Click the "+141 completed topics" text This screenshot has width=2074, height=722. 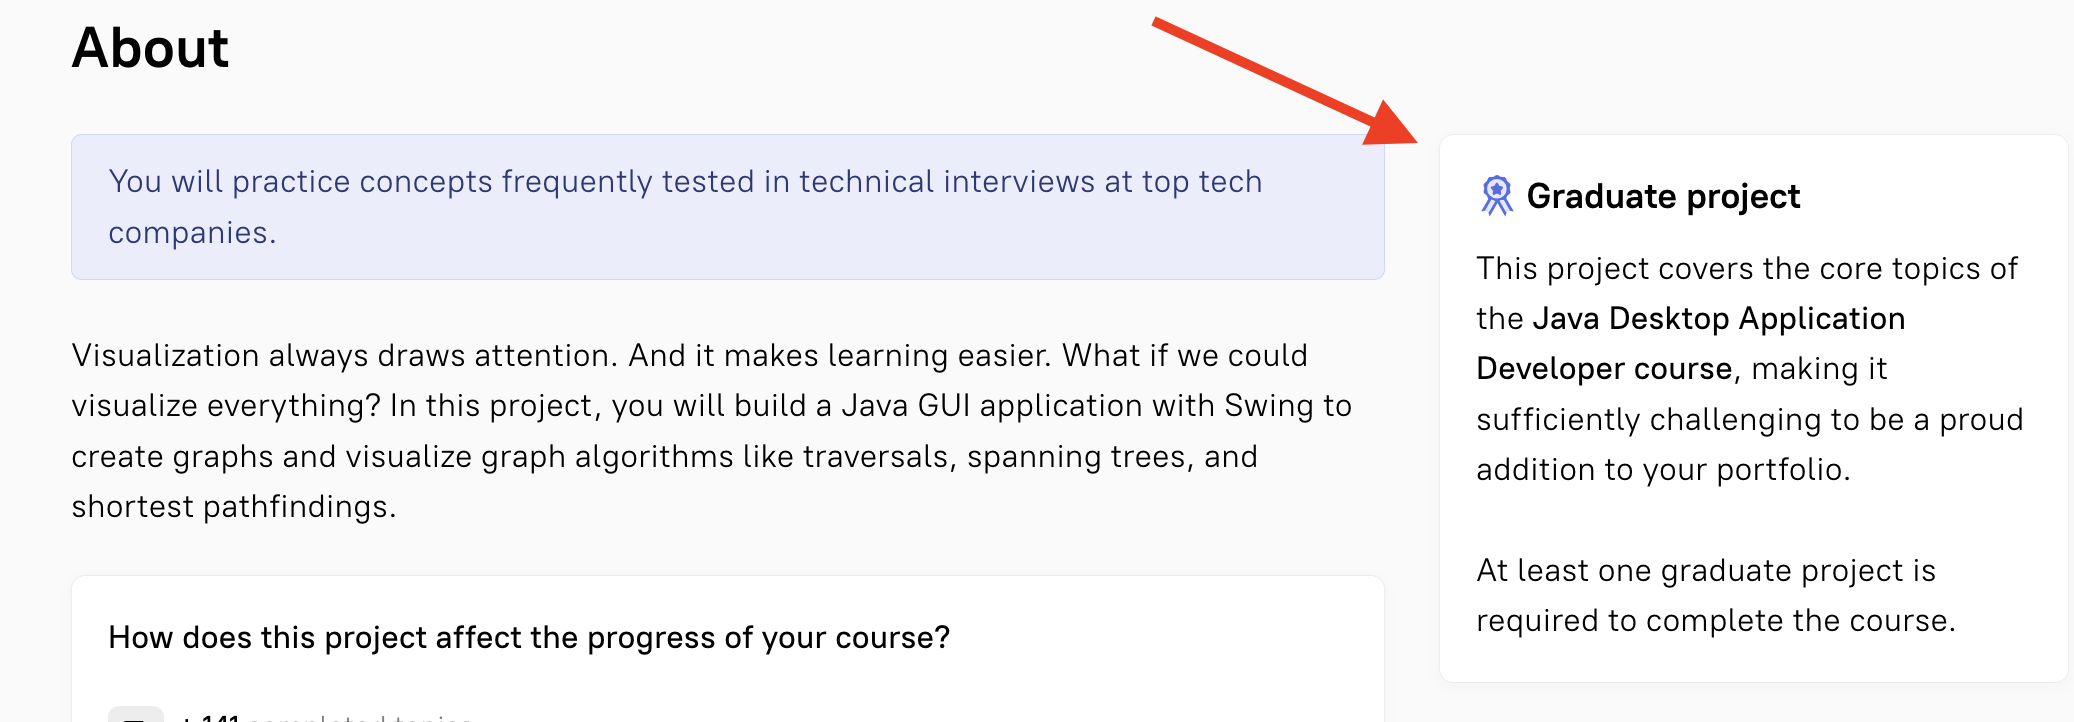click(x=326, y=716)
